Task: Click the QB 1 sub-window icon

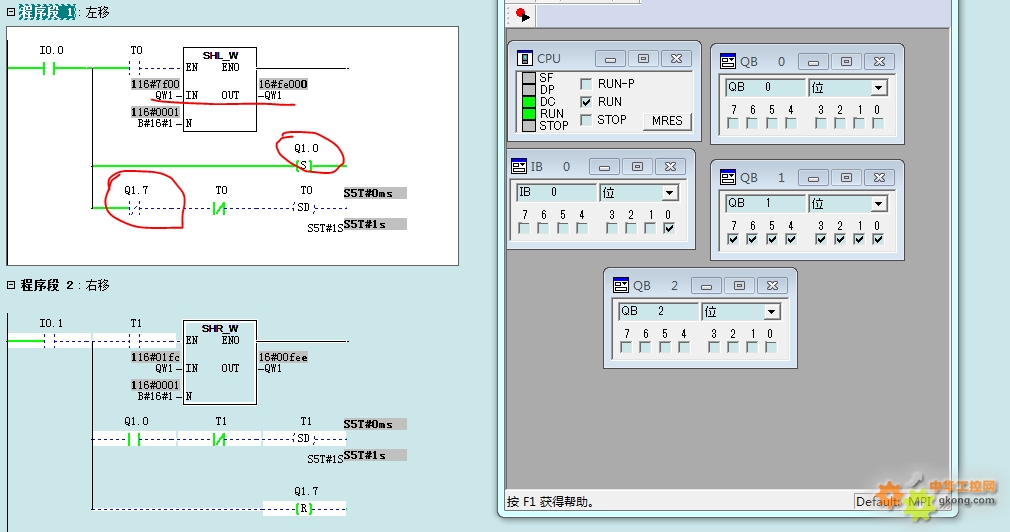Action: point(727,178)
